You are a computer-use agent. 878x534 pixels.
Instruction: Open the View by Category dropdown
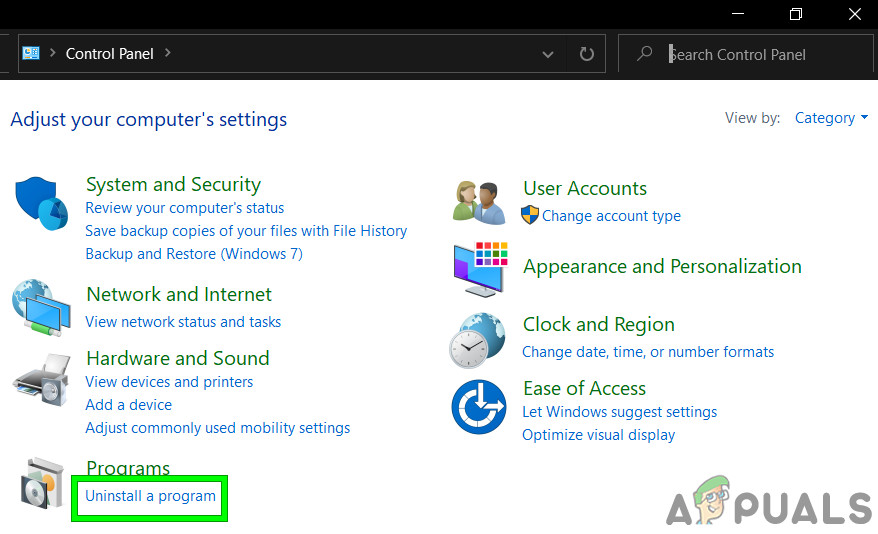point(832,118)
